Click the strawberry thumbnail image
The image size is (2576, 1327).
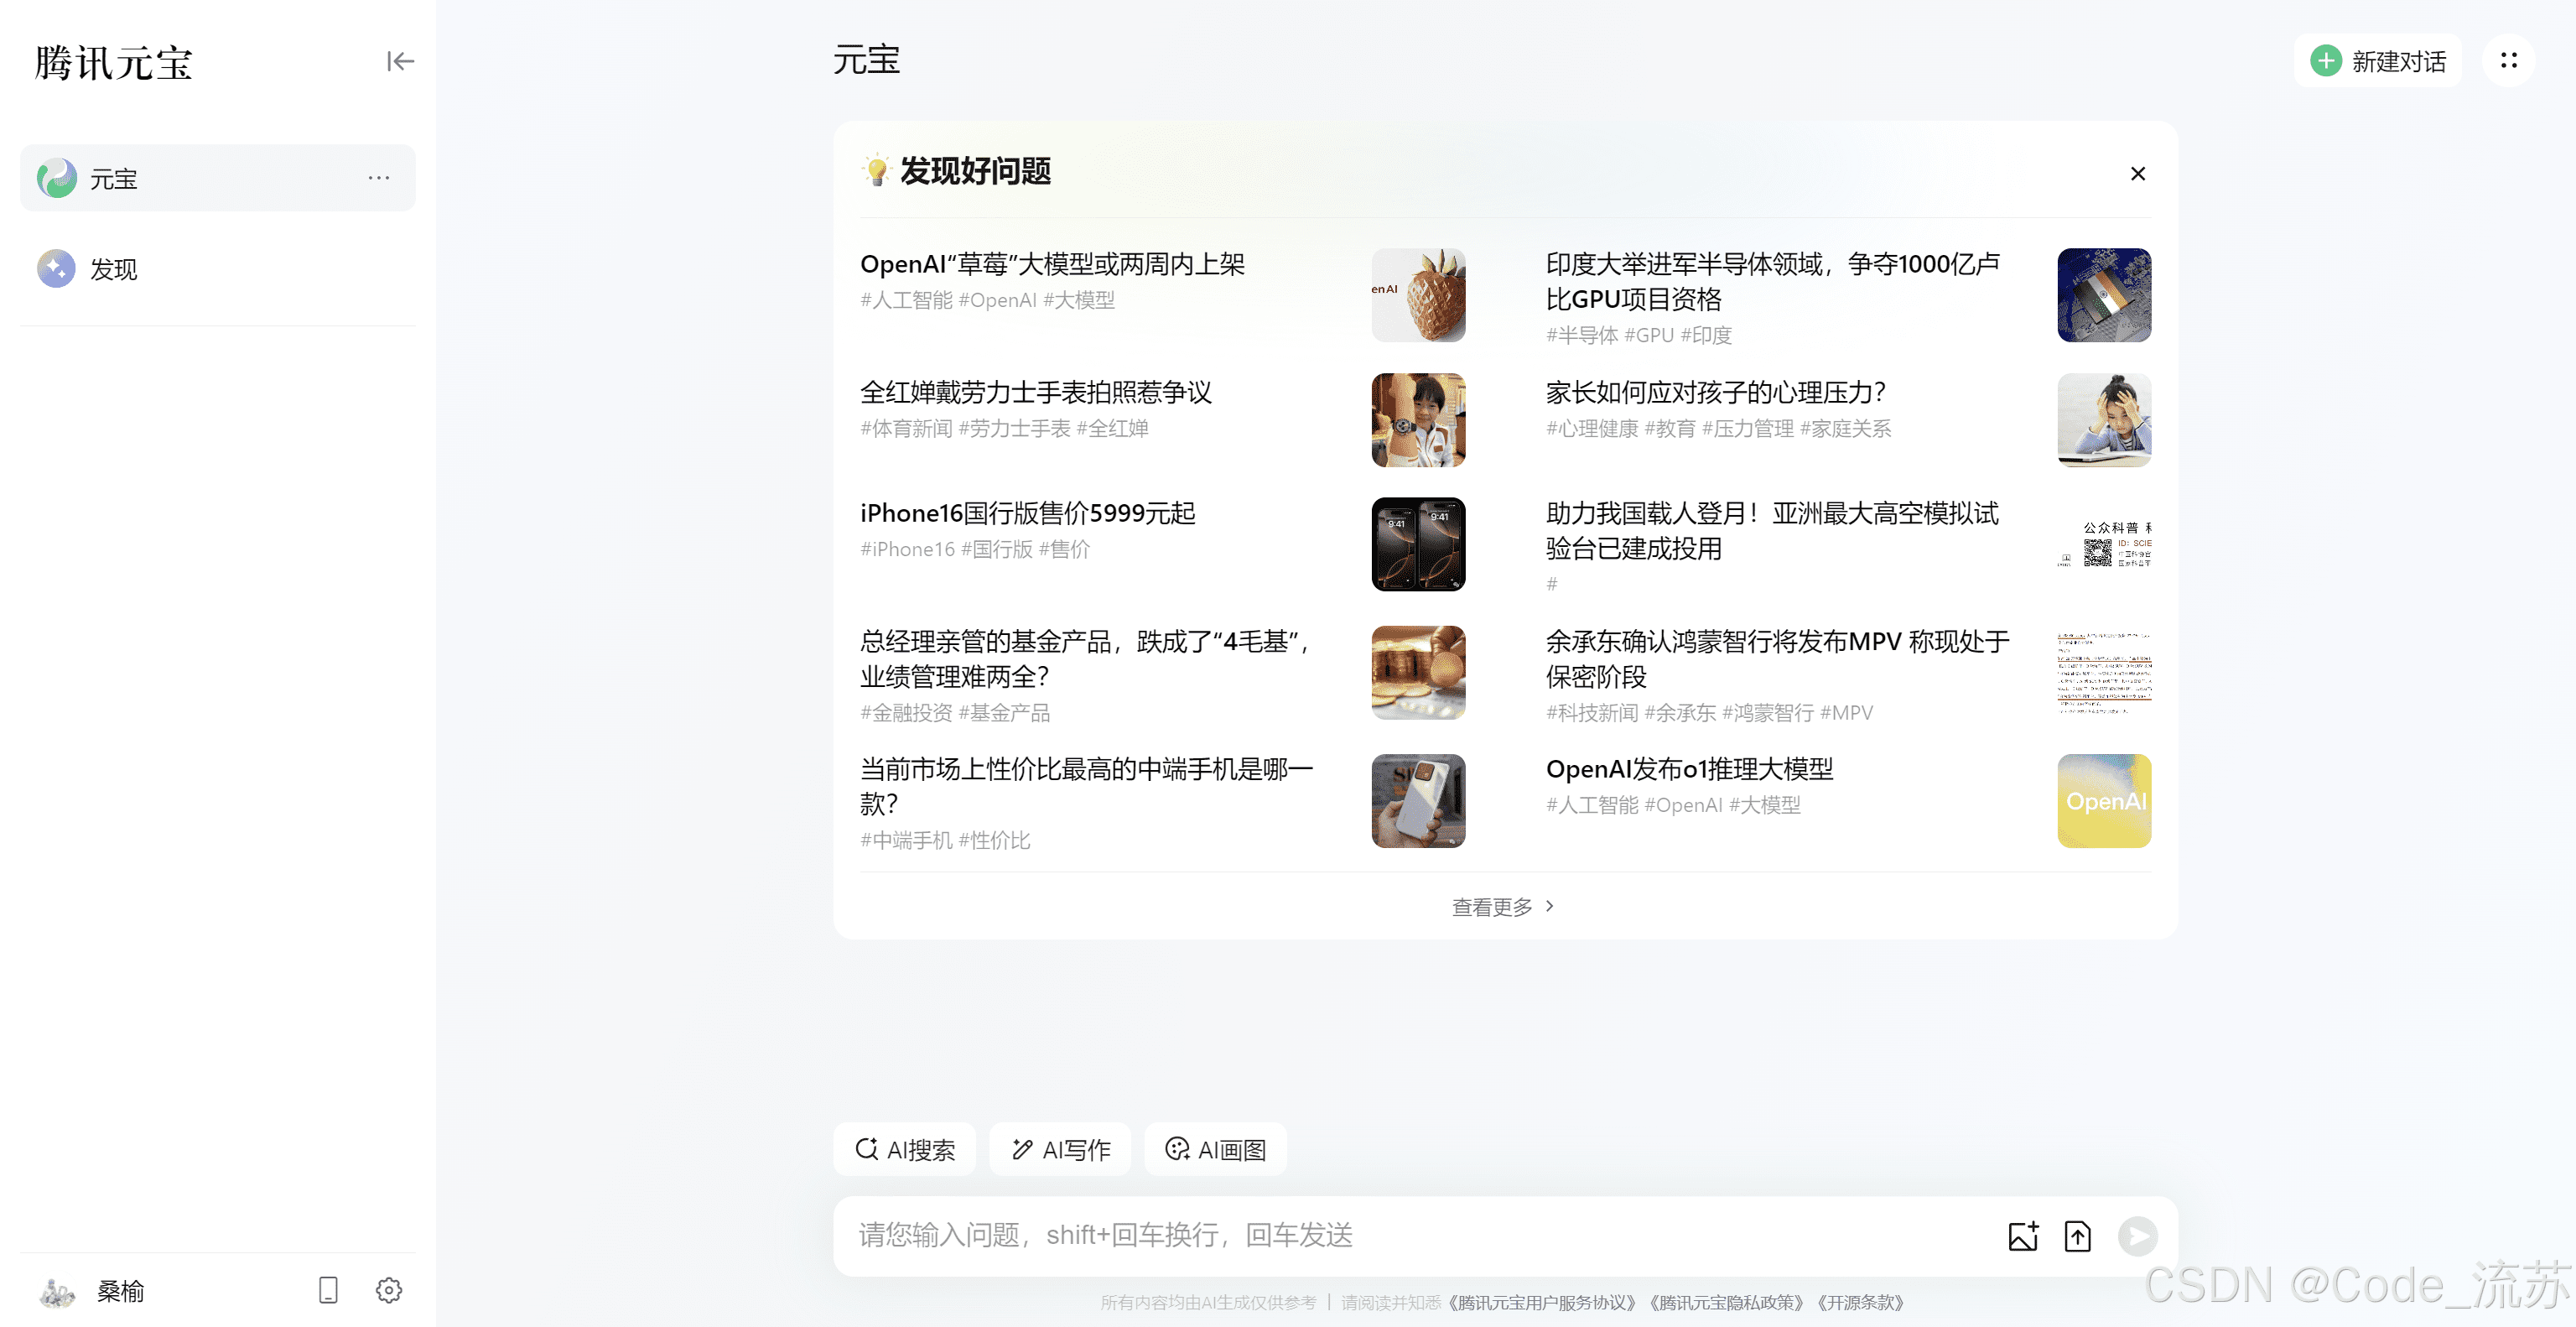[1418, 295]
